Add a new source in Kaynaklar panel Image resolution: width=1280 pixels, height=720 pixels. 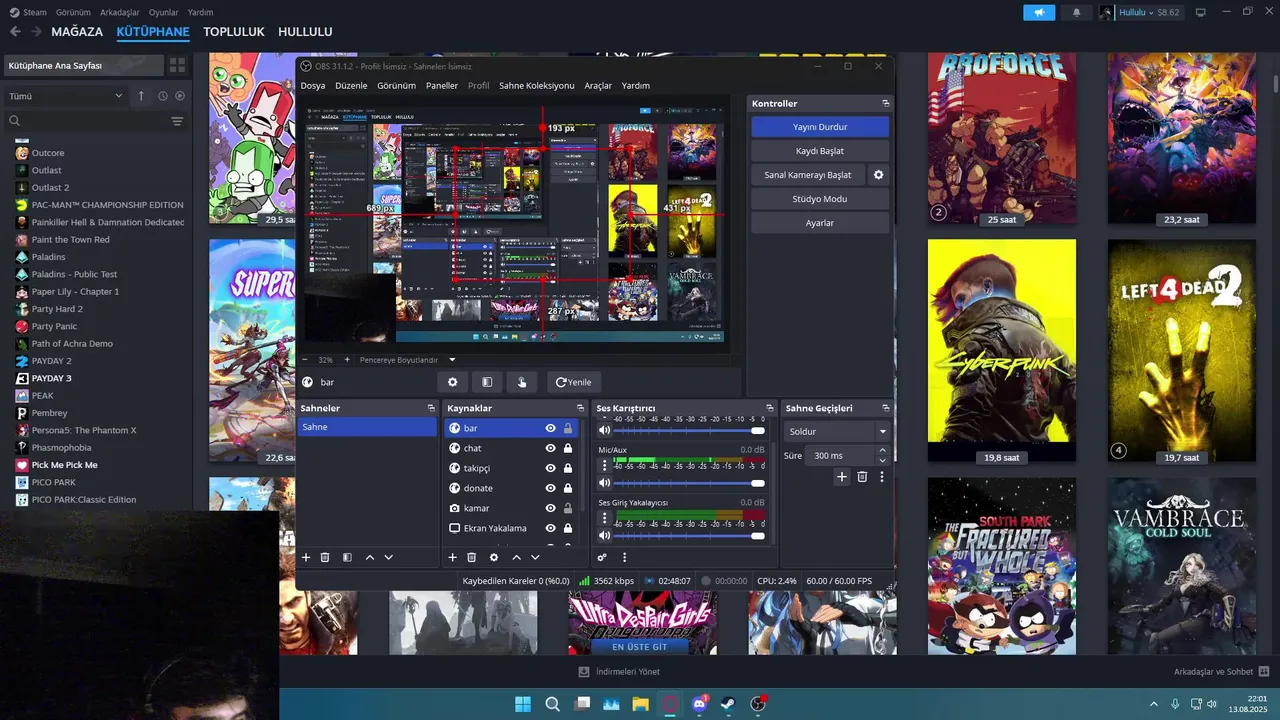(452, 557)
